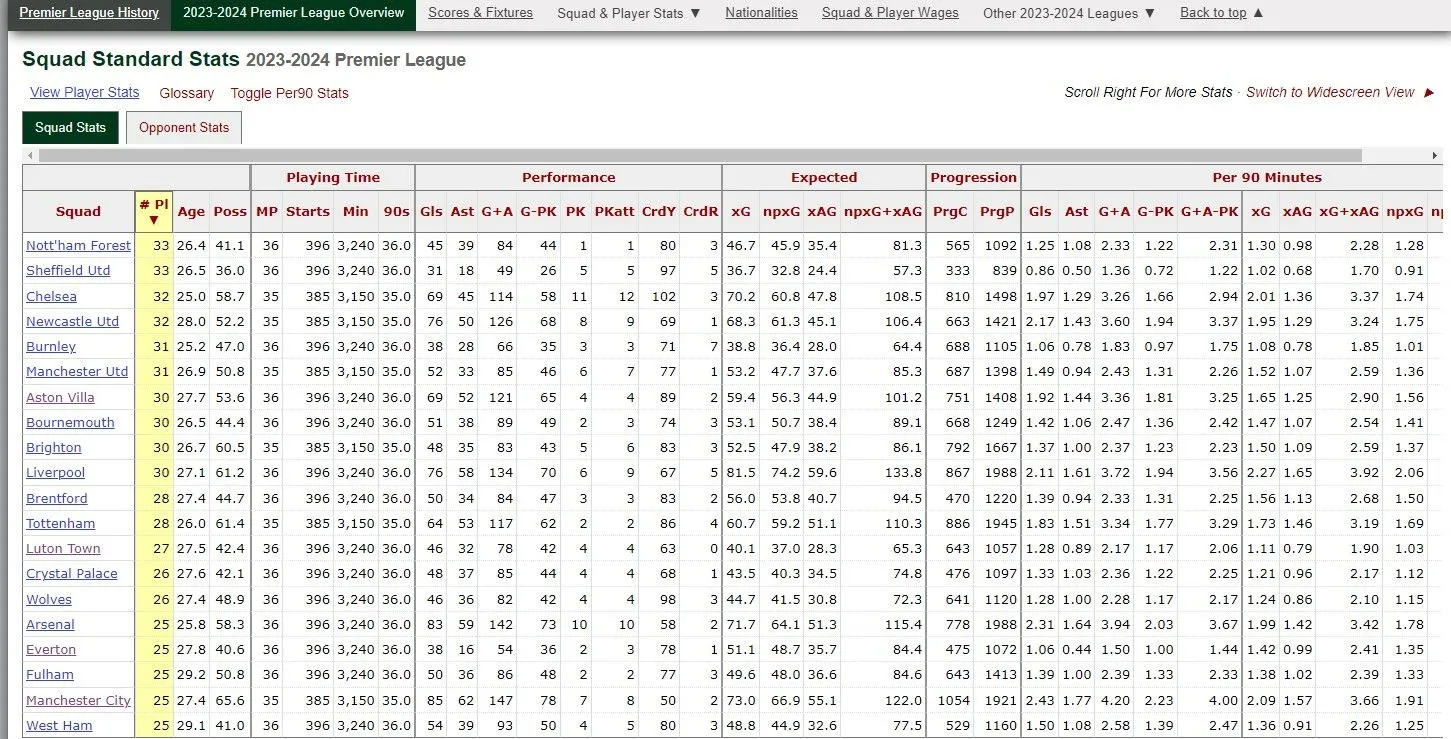Switch to the Opponent Stats tab
Screen dimensions: 1451x739
tap(184, 128)
